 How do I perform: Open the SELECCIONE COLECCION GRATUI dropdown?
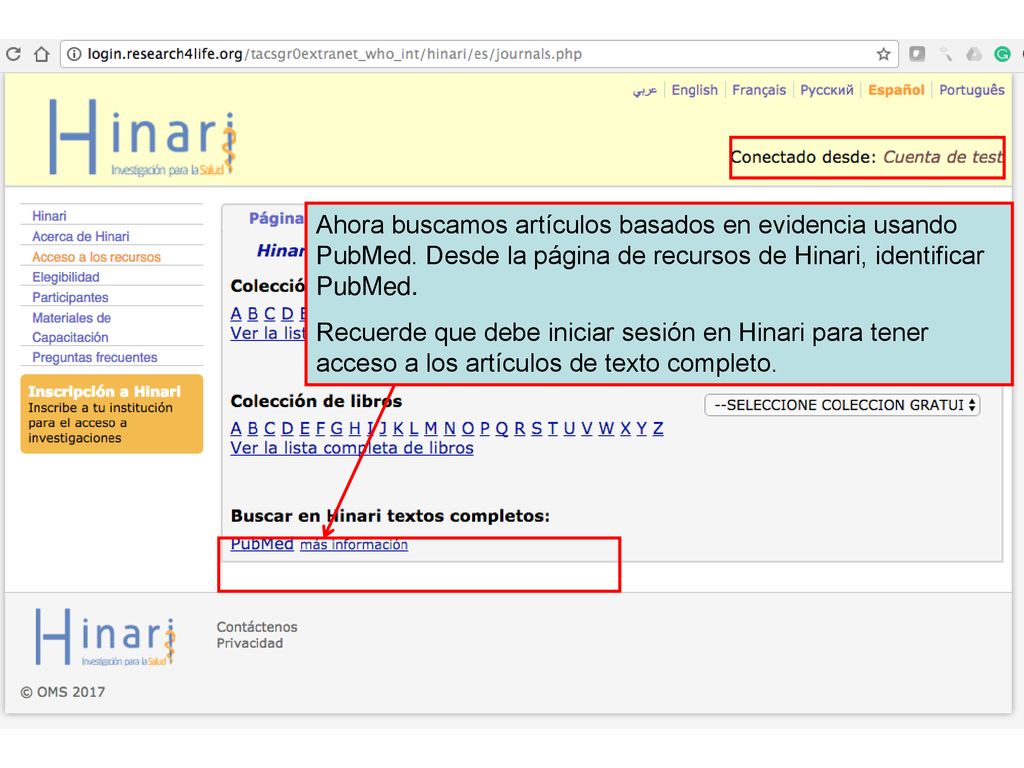(842, 405)
